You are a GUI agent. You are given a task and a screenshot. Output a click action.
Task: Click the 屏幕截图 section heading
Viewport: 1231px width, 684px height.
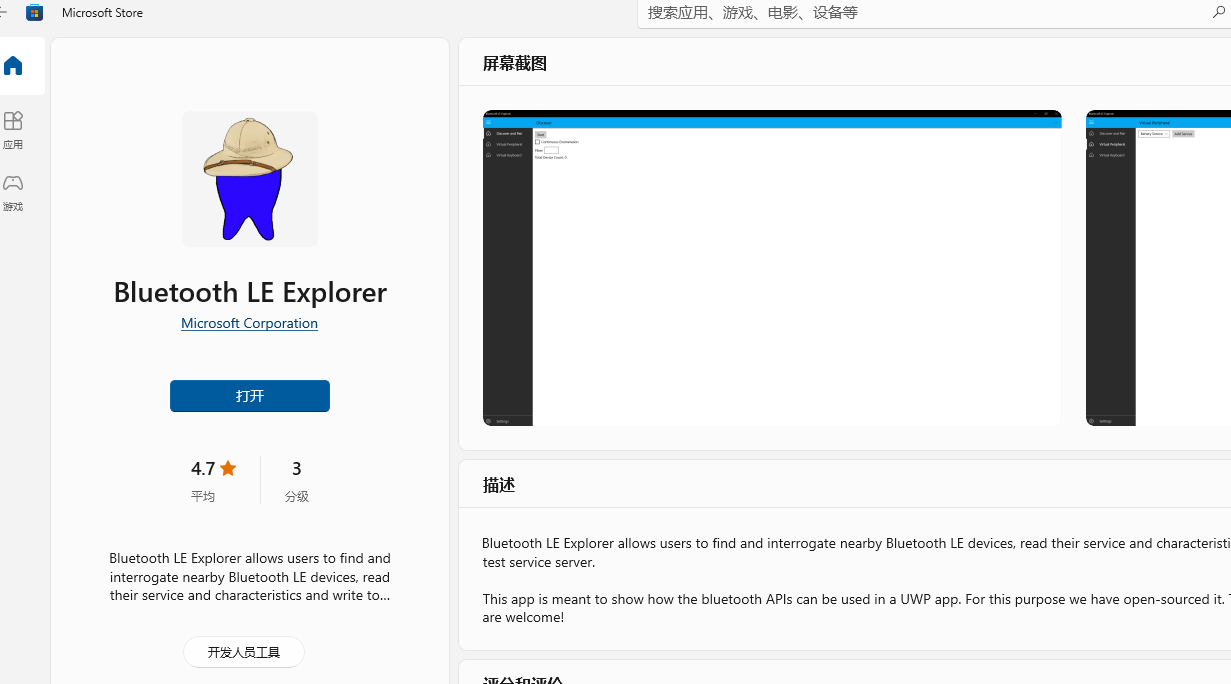tap(514, 63)
